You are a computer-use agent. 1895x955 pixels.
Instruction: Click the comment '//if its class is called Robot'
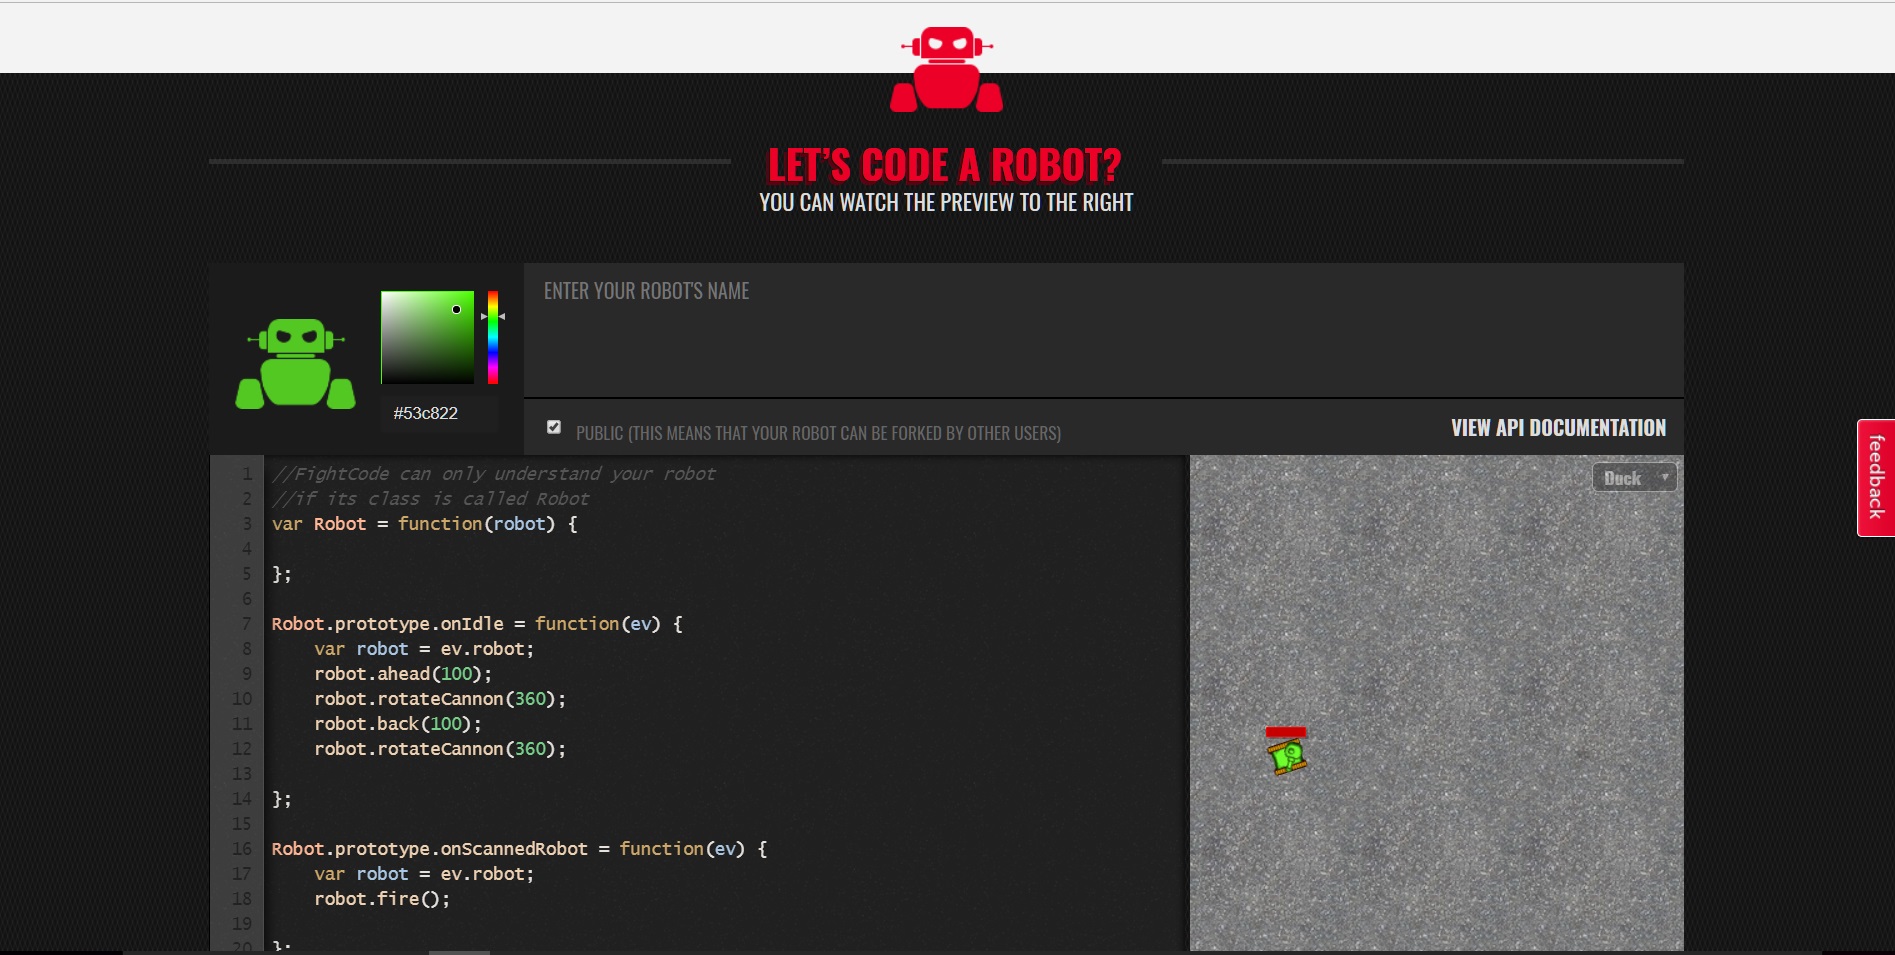pos(431,499)
